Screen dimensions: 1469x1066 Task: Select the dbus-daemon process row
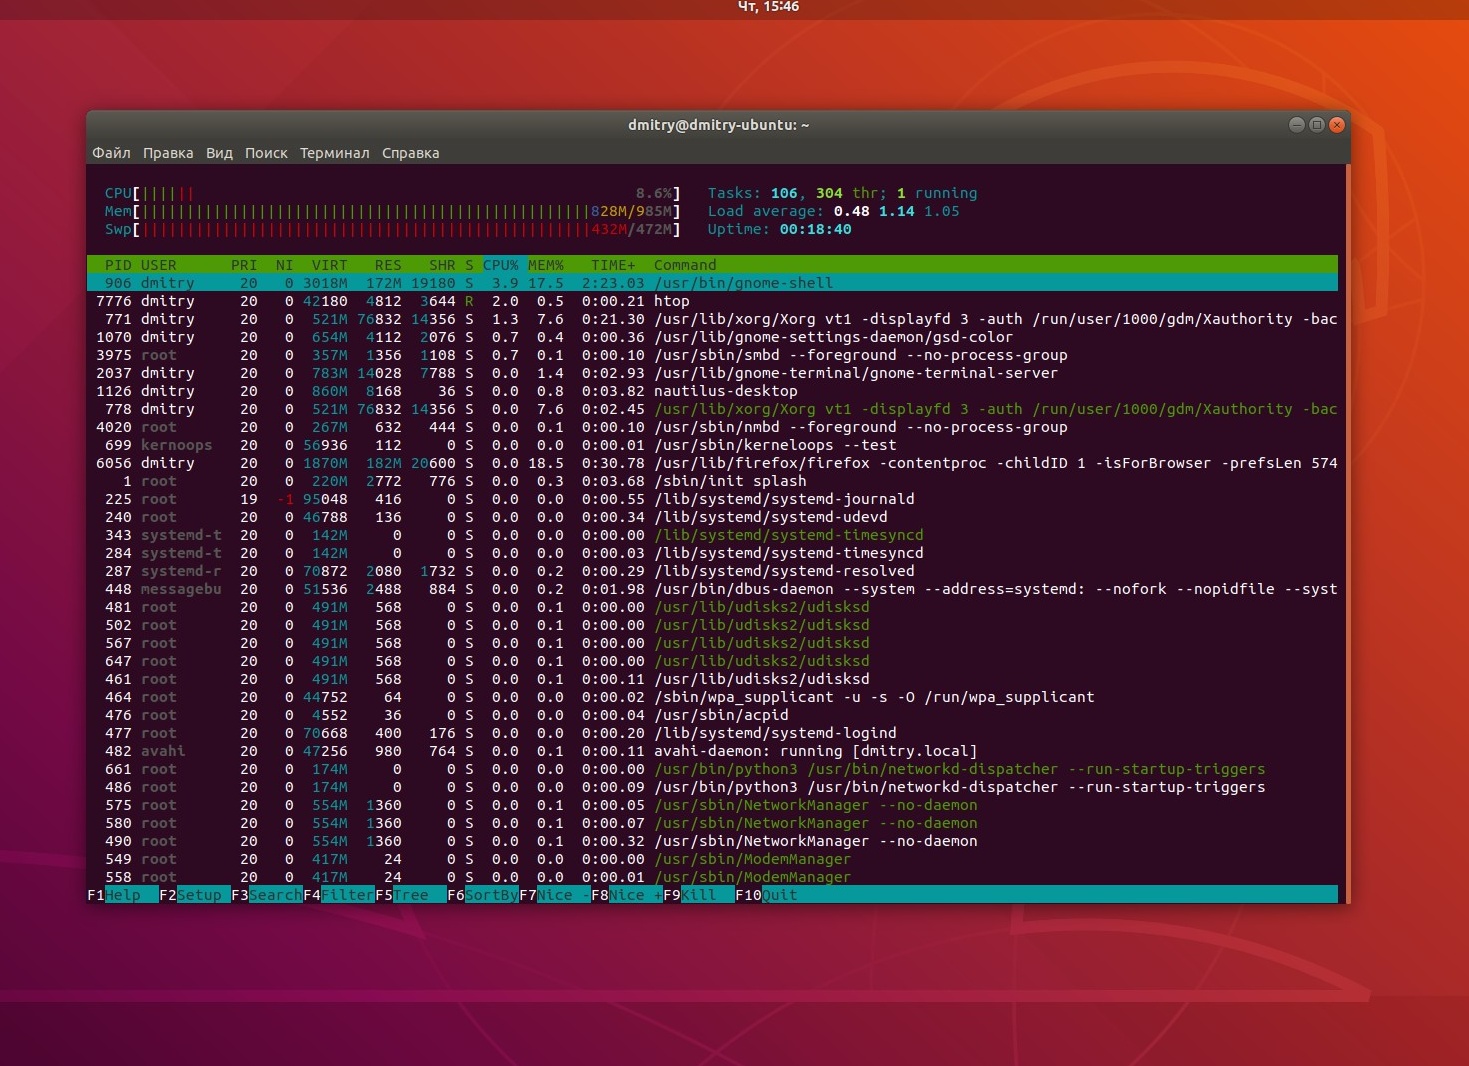tap(712, 589)
